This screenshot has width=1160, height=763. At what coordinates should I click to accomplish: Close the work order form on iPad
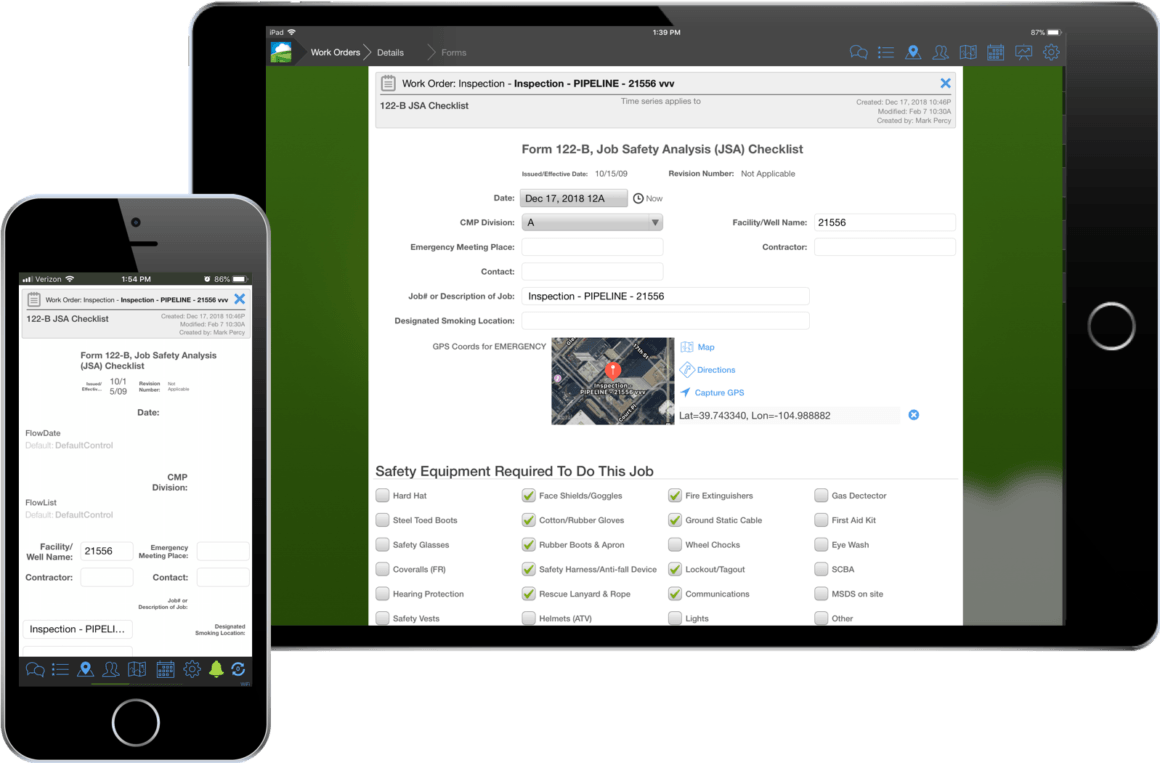coord(945,84)
